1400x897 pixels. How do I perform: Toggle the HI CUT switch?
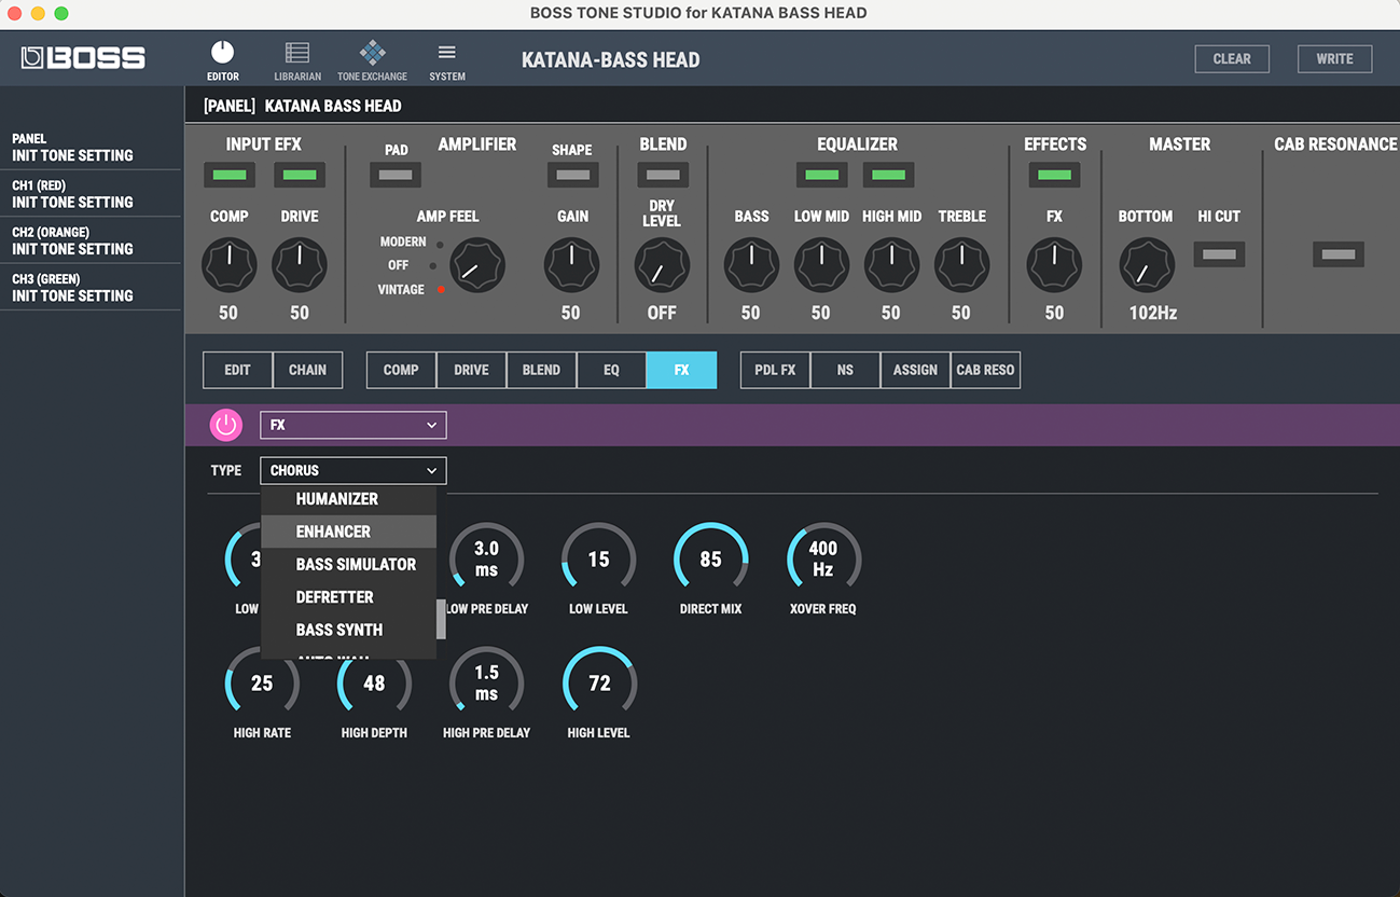click(1219, 254)
